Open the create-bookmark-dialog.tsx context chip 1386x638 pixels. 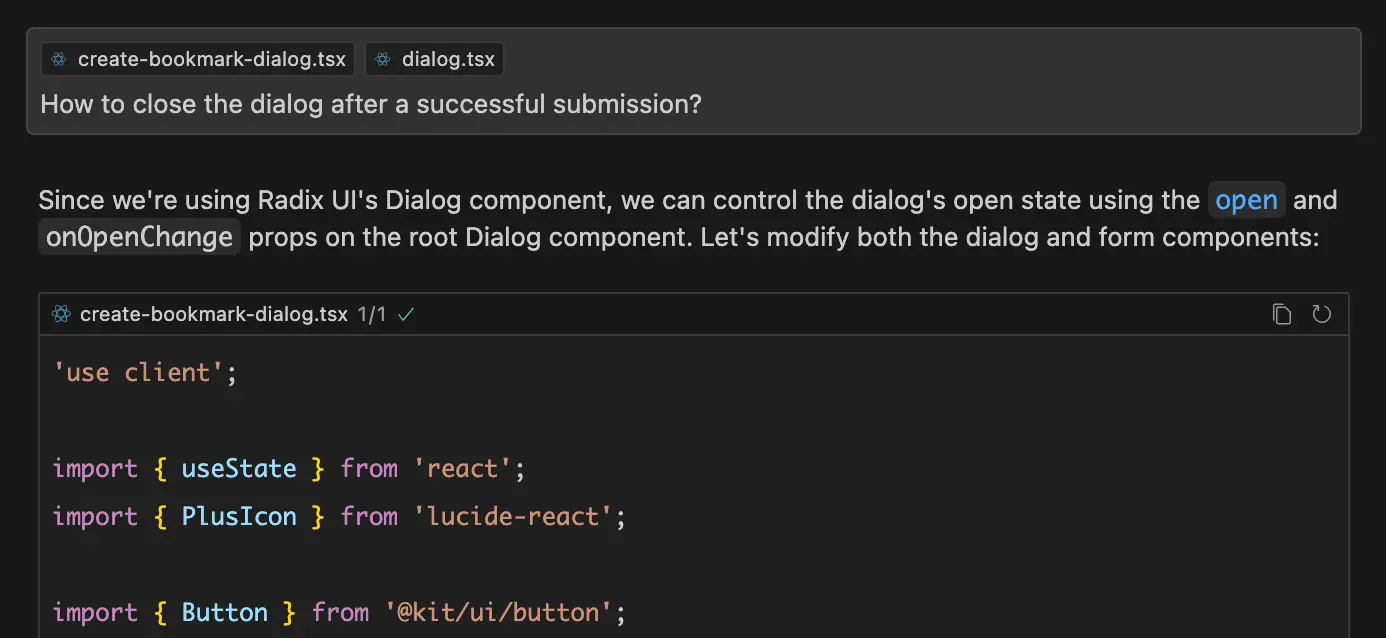click(x=211, y=60)
